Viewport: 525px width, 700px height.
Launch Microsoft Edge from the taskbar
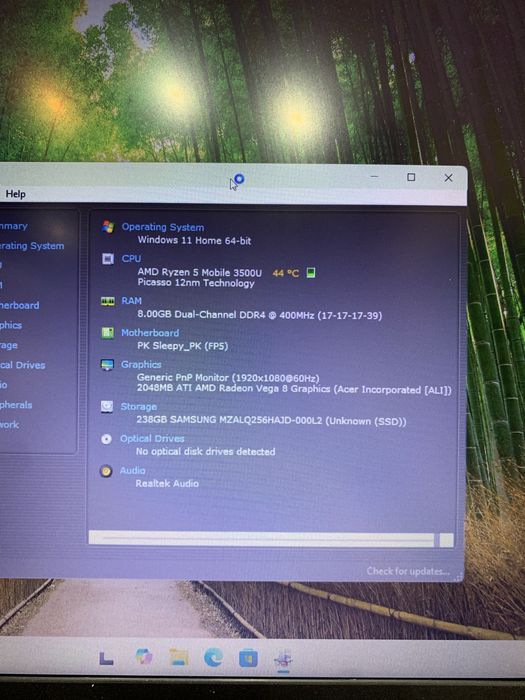[x=213, y=658]
